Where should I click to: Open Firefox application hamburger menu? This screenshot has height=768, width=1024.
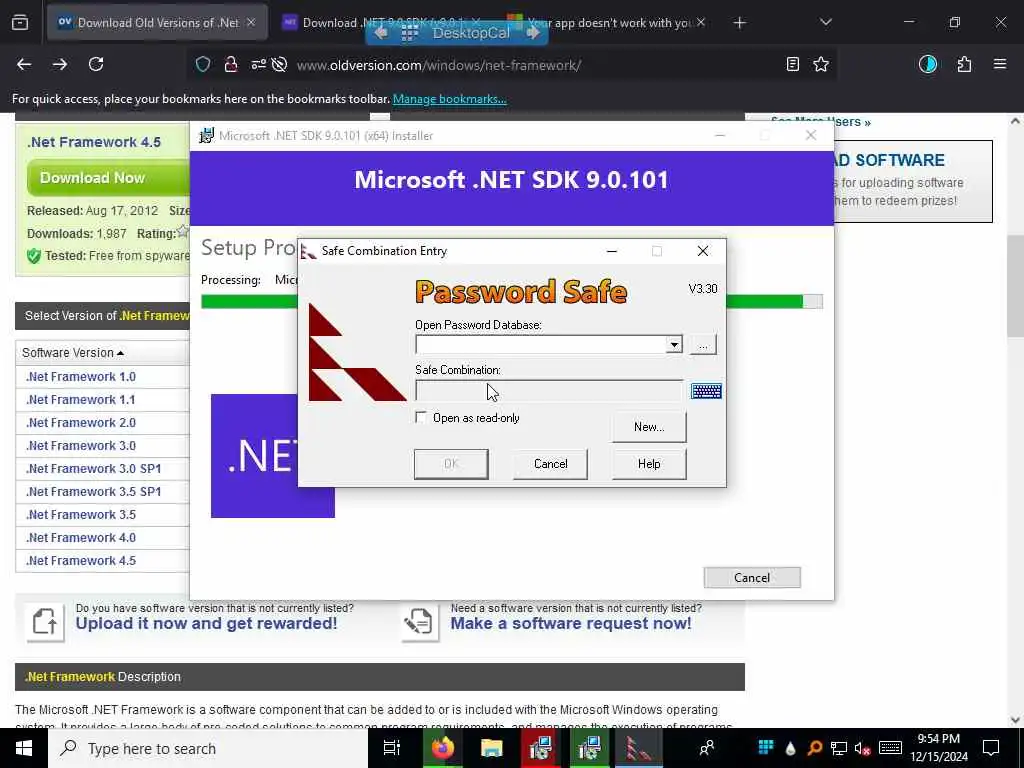click(1000, 64)
